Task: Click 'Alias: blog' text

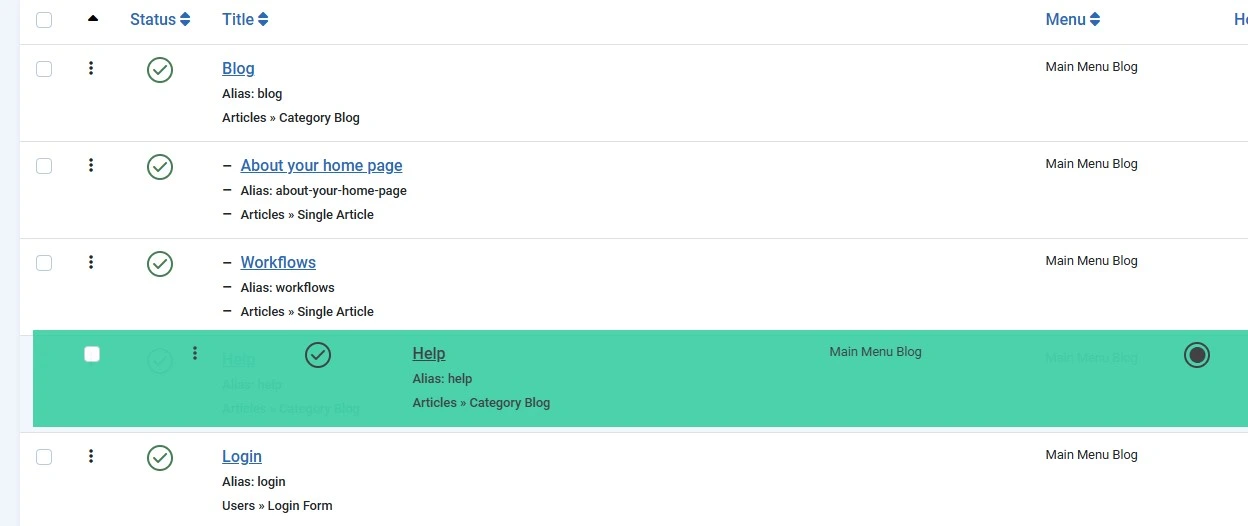Action: tap(252, 93)
